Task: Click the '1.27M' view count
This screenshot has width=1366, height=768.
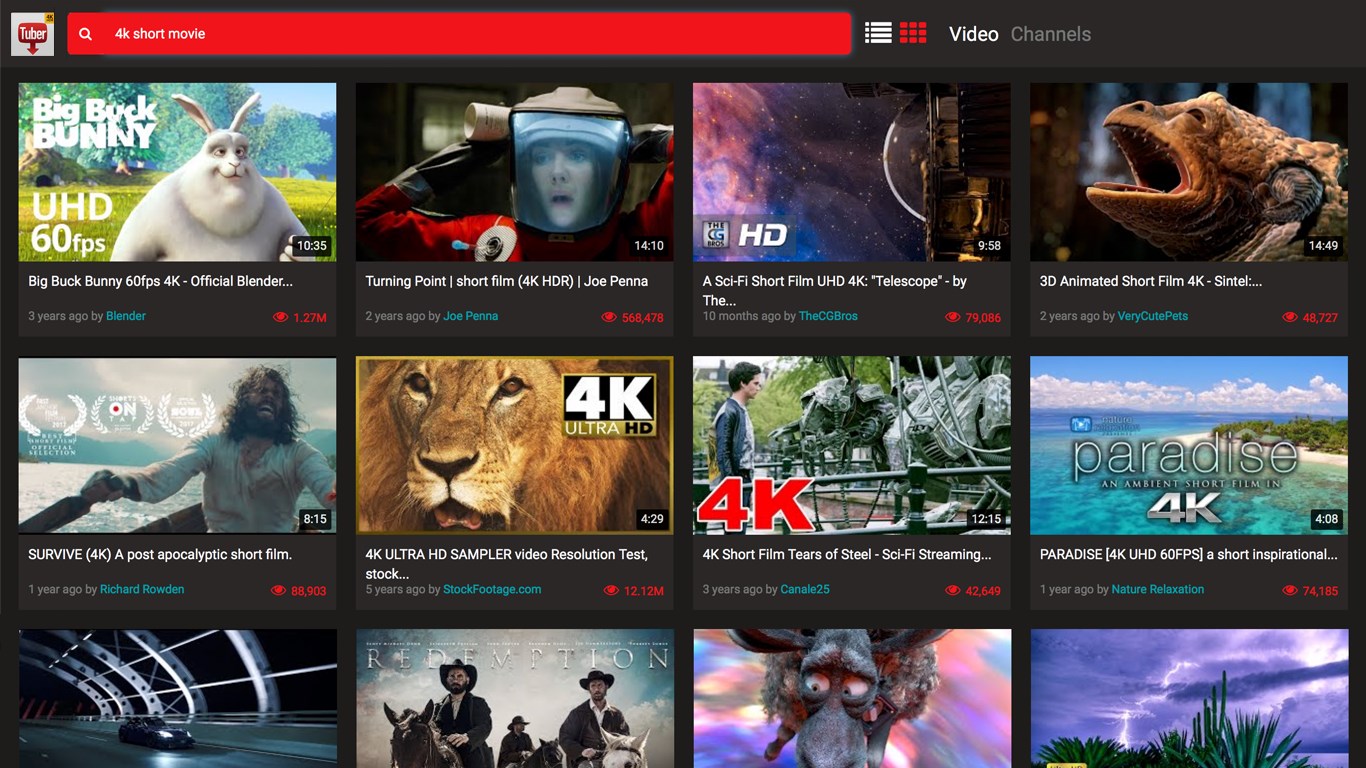Action: pos(310,318)
